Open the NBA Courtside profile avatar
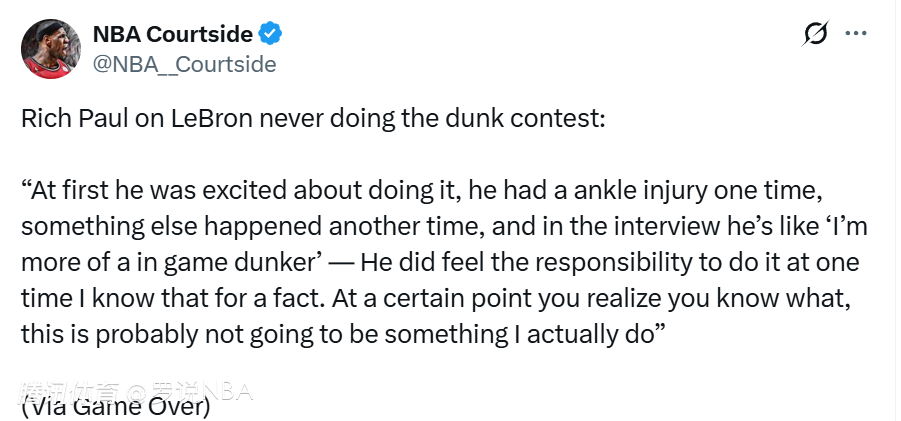This screenshot has width=901, height=421. 52,48
